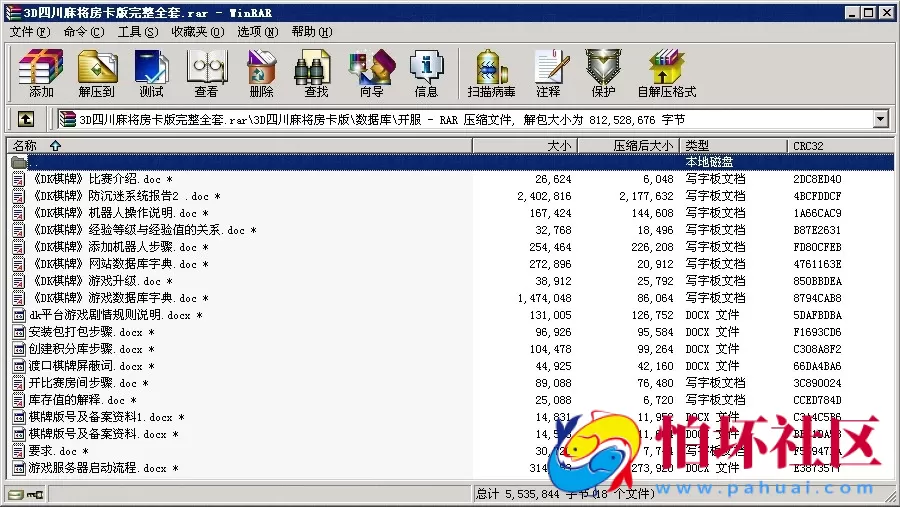Select 开比赛房间步骤.doc file
The height and width of the screenshot is (507, 900).
pos(89,383)
